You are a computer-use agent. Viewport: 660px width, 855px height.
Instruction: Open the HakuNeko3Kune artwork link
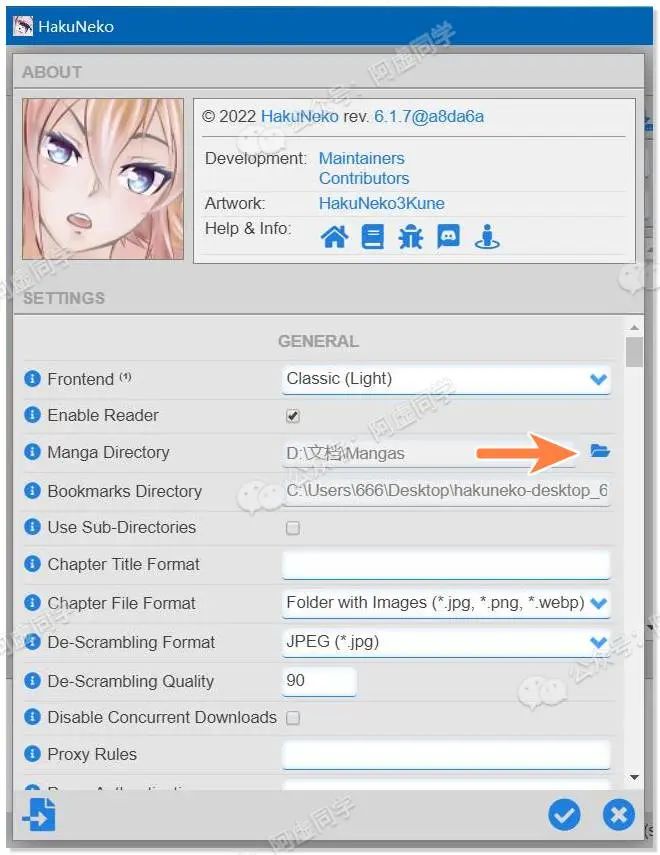point(382,203)
